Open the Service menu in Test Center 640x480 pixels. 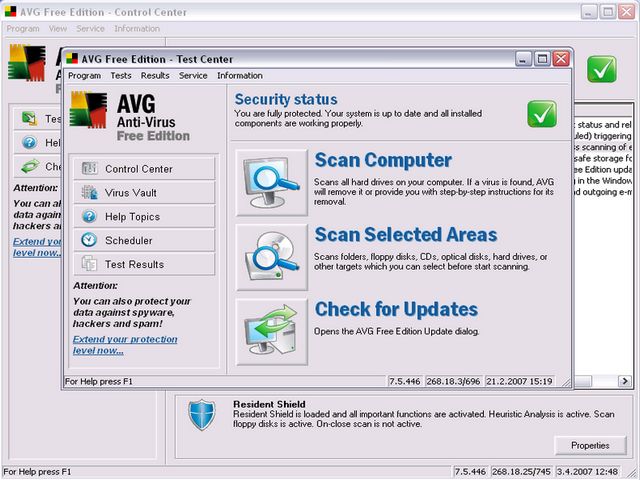click(x=193, y=76)
